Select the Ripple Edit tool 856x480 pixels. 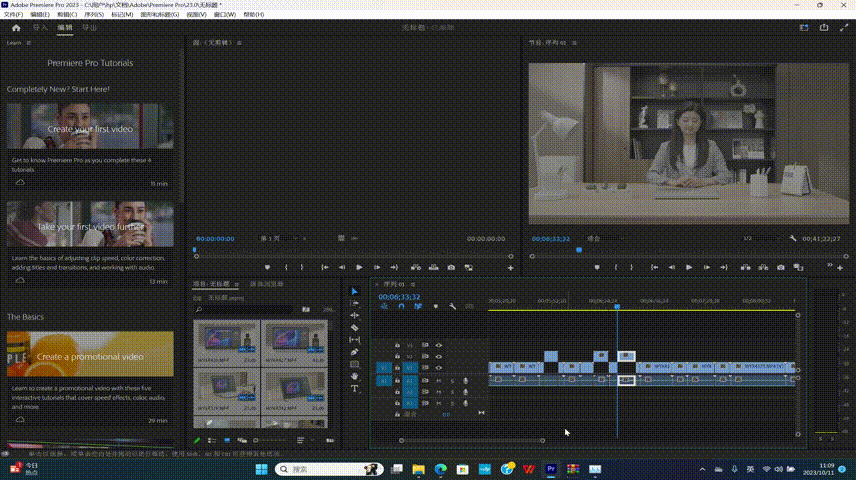pyautogui.click(x=354, y=316)
